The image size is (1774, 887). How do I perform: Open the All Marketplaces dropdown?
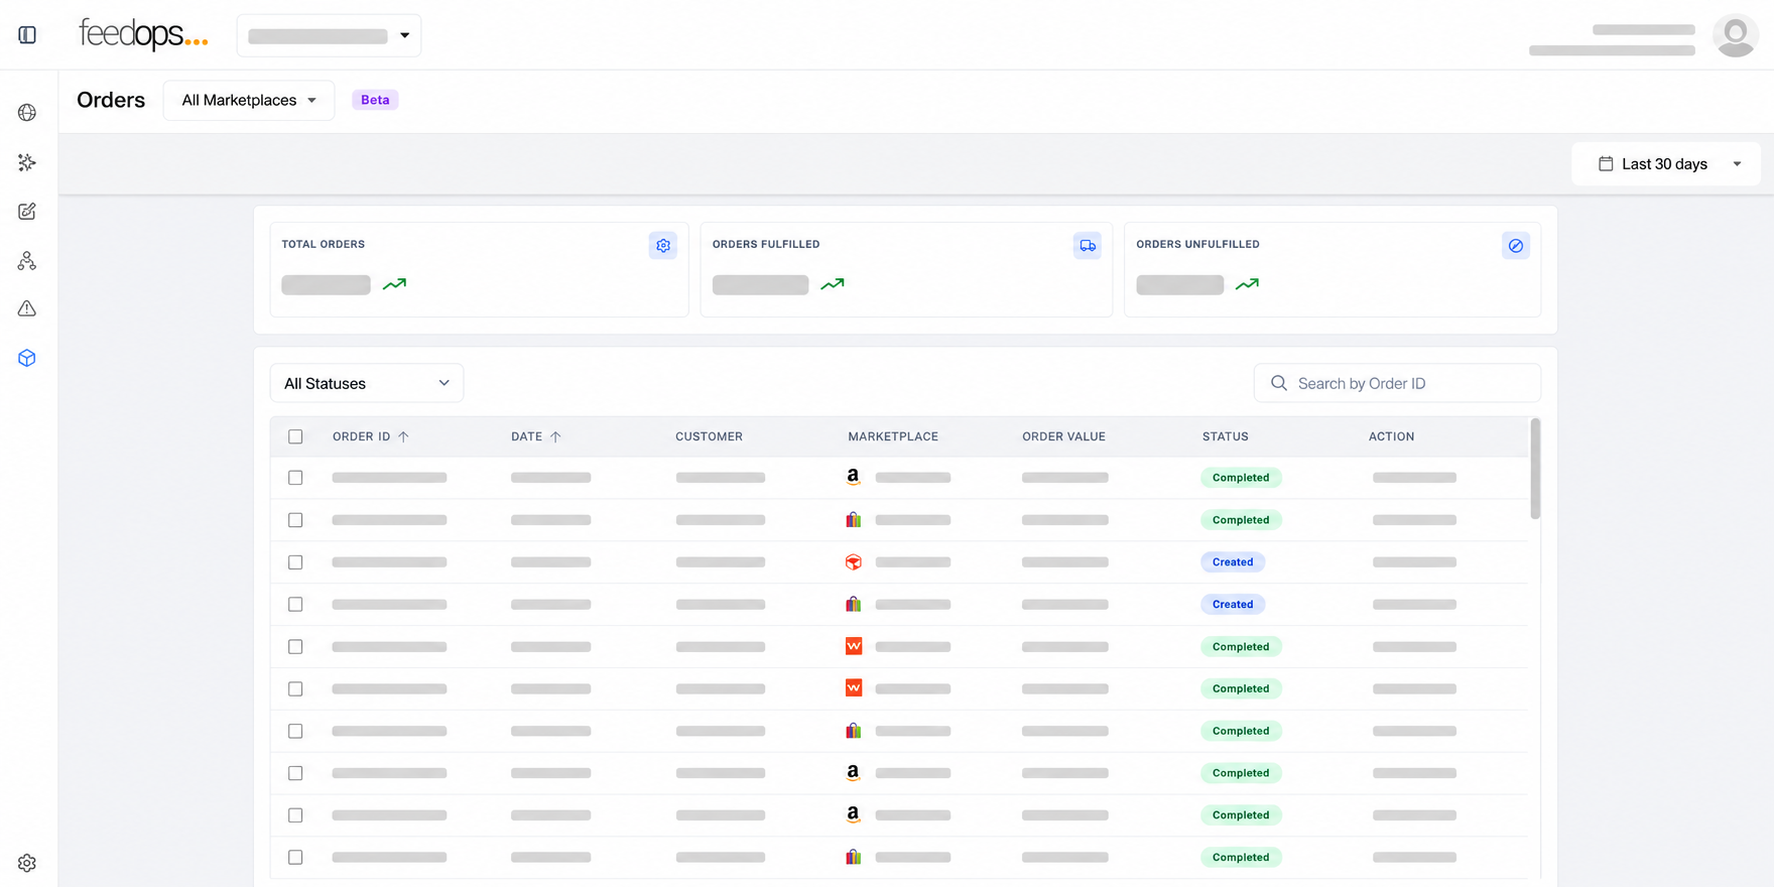(249, 100)
